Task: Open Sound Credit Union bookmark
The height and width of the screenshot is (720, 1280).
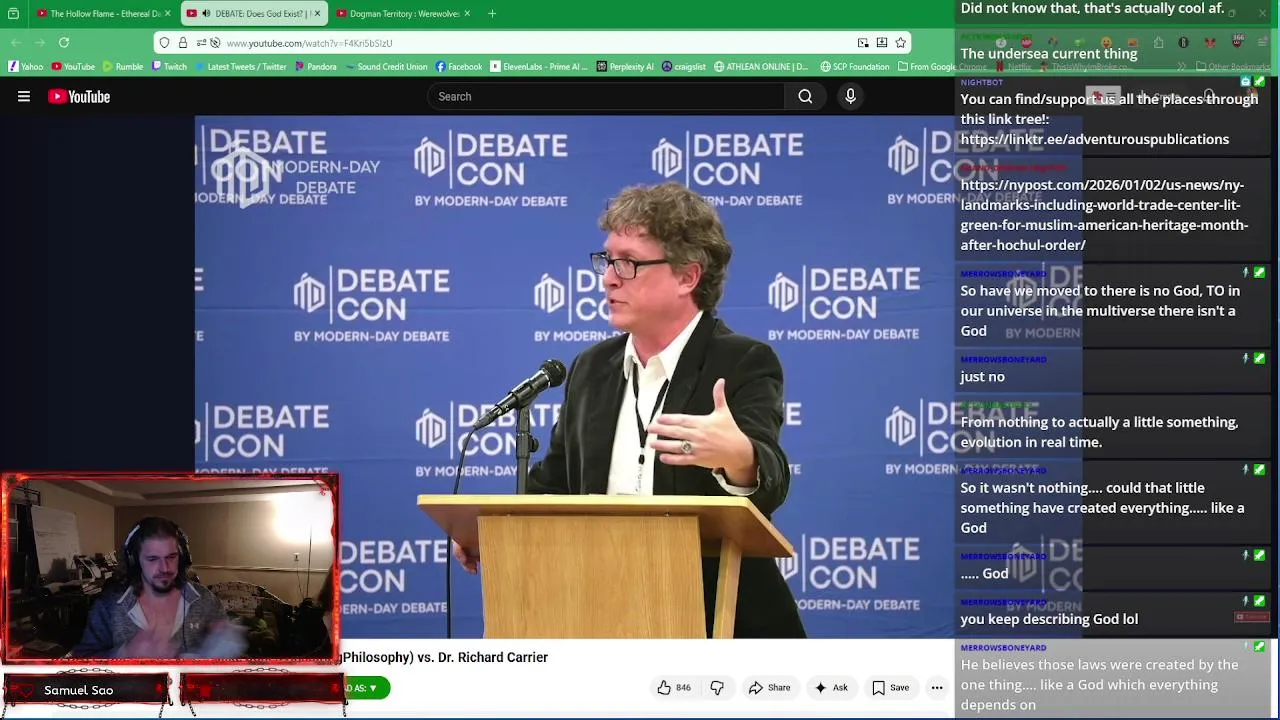Action: pos(385,67)
